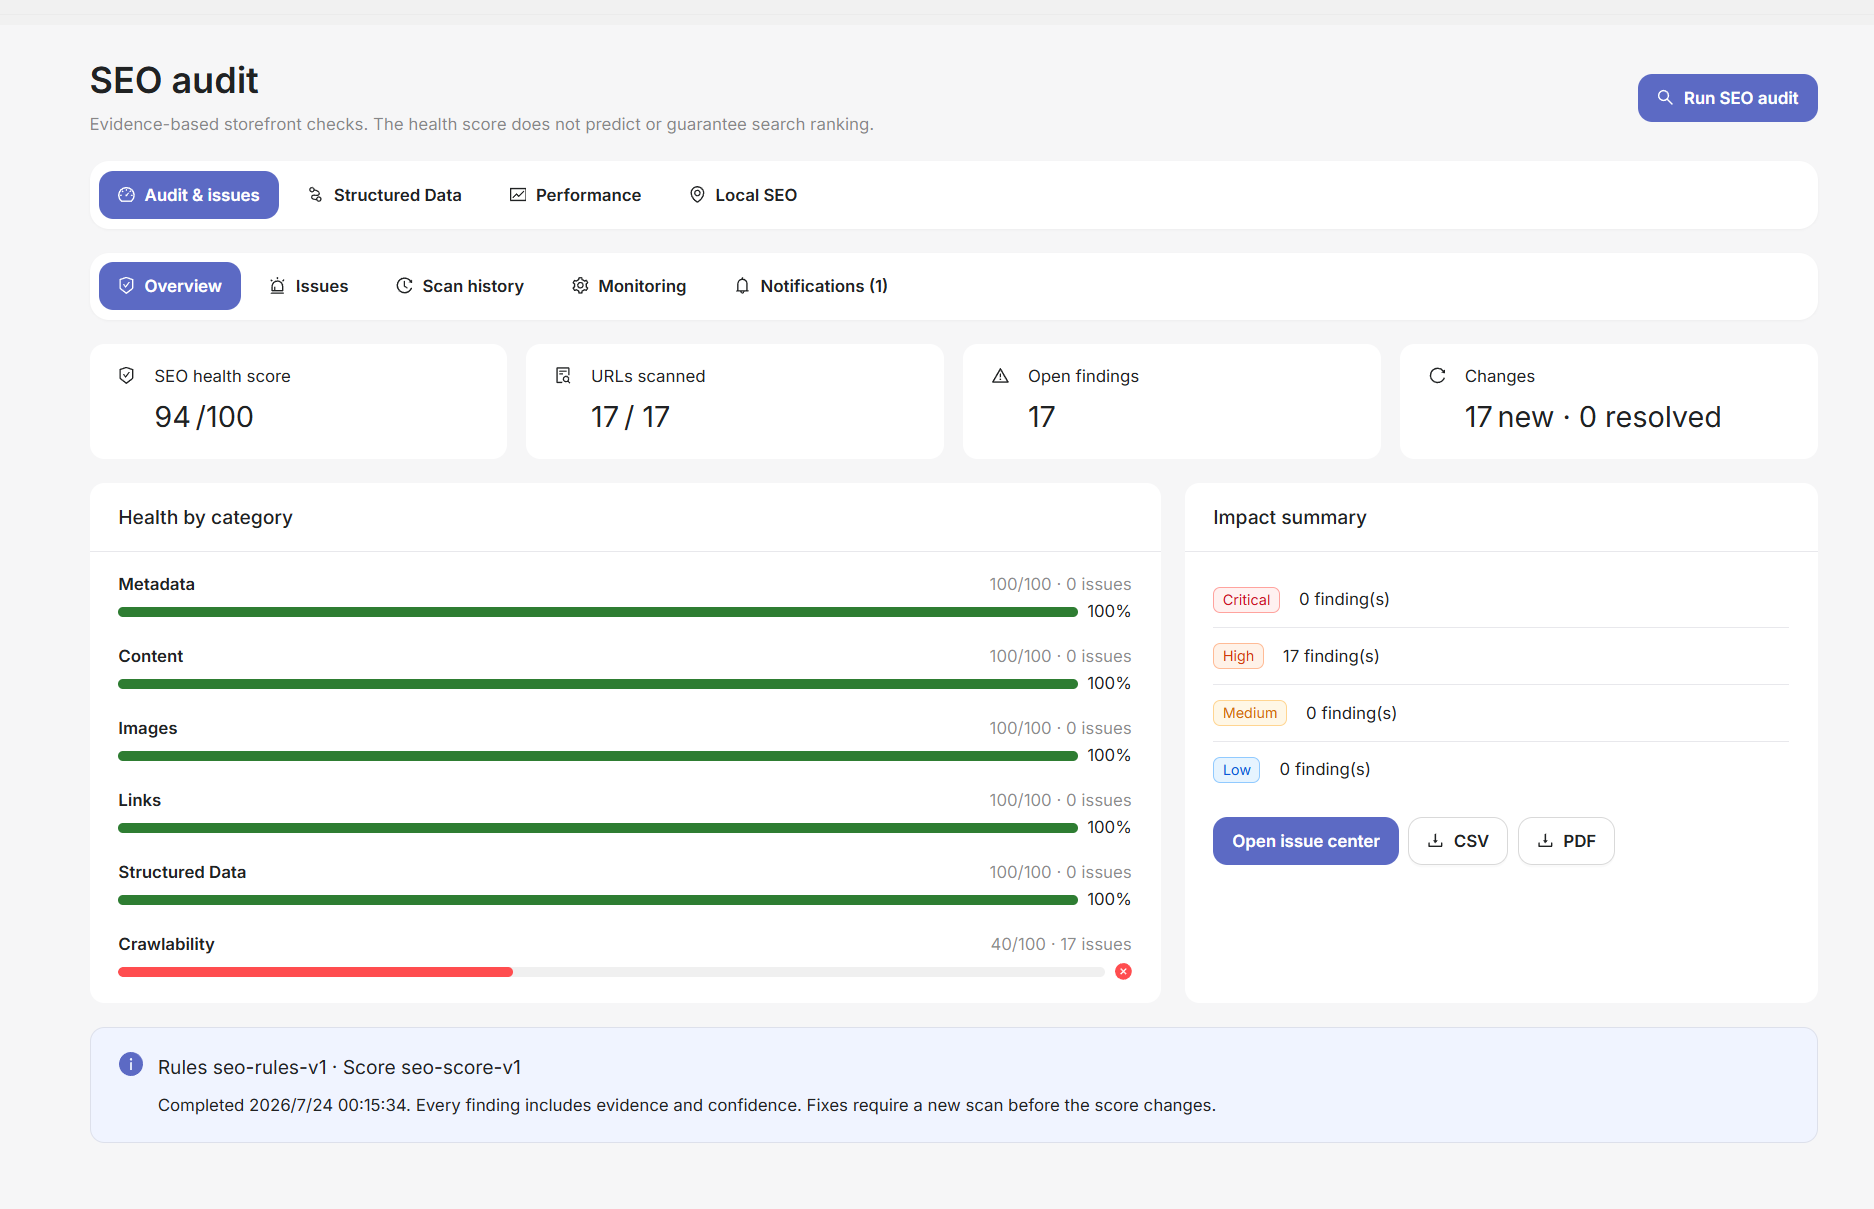The image size is (1874, 1209).
Task: Click the shield icon on SEO health score card
Action: [x=127, y=375]
